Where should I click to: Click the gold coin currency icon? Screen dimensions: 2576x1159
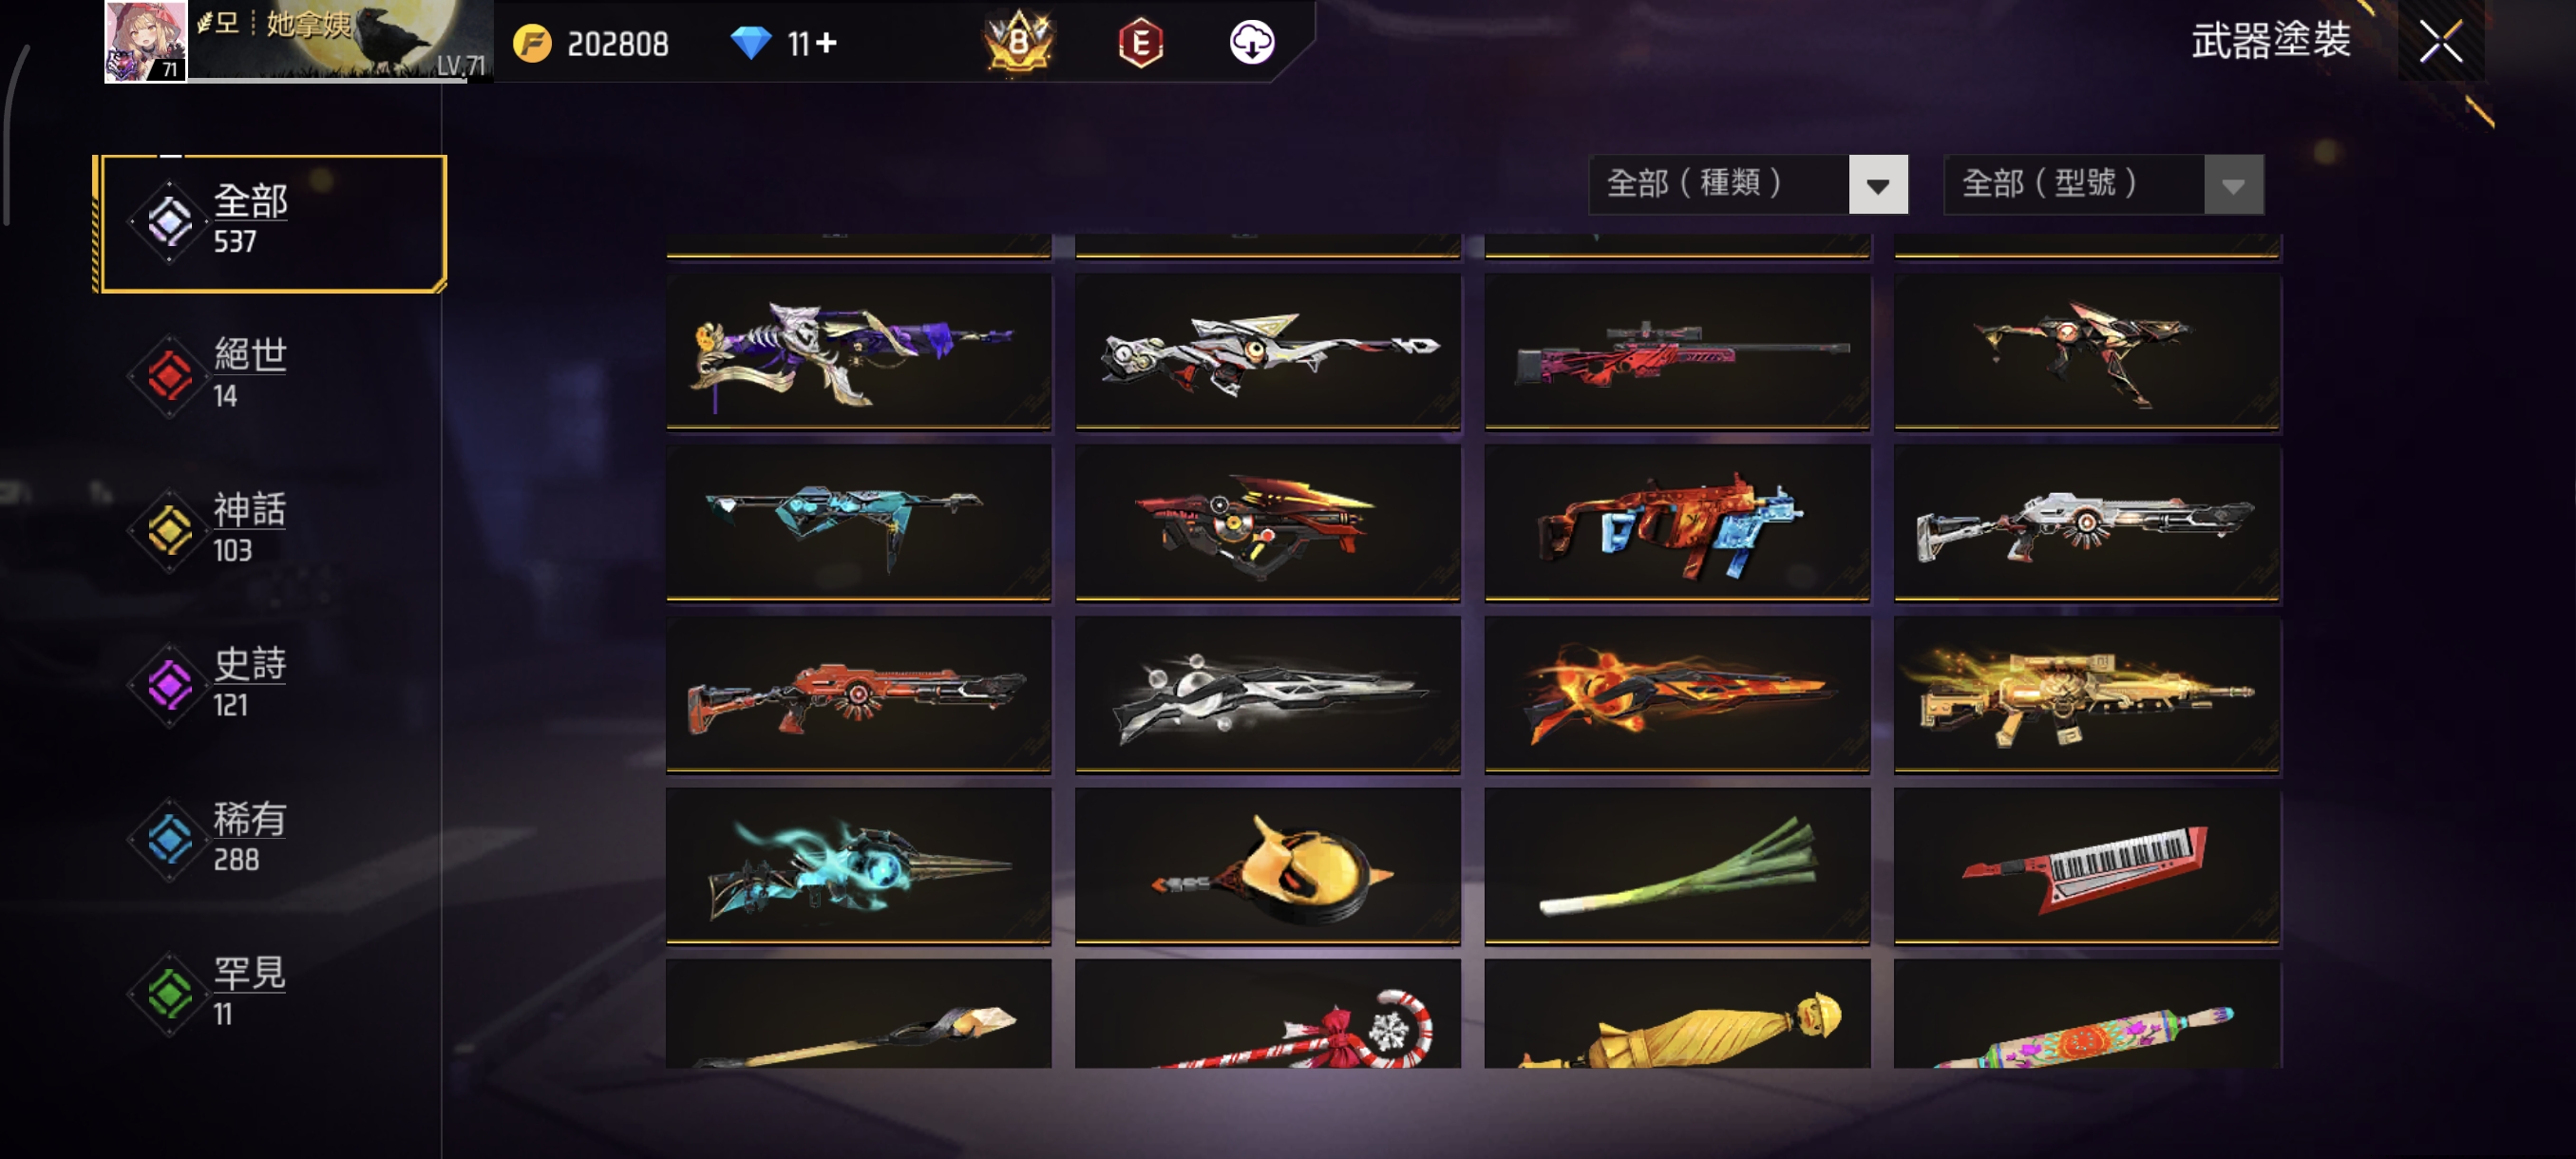click(532, 43)
